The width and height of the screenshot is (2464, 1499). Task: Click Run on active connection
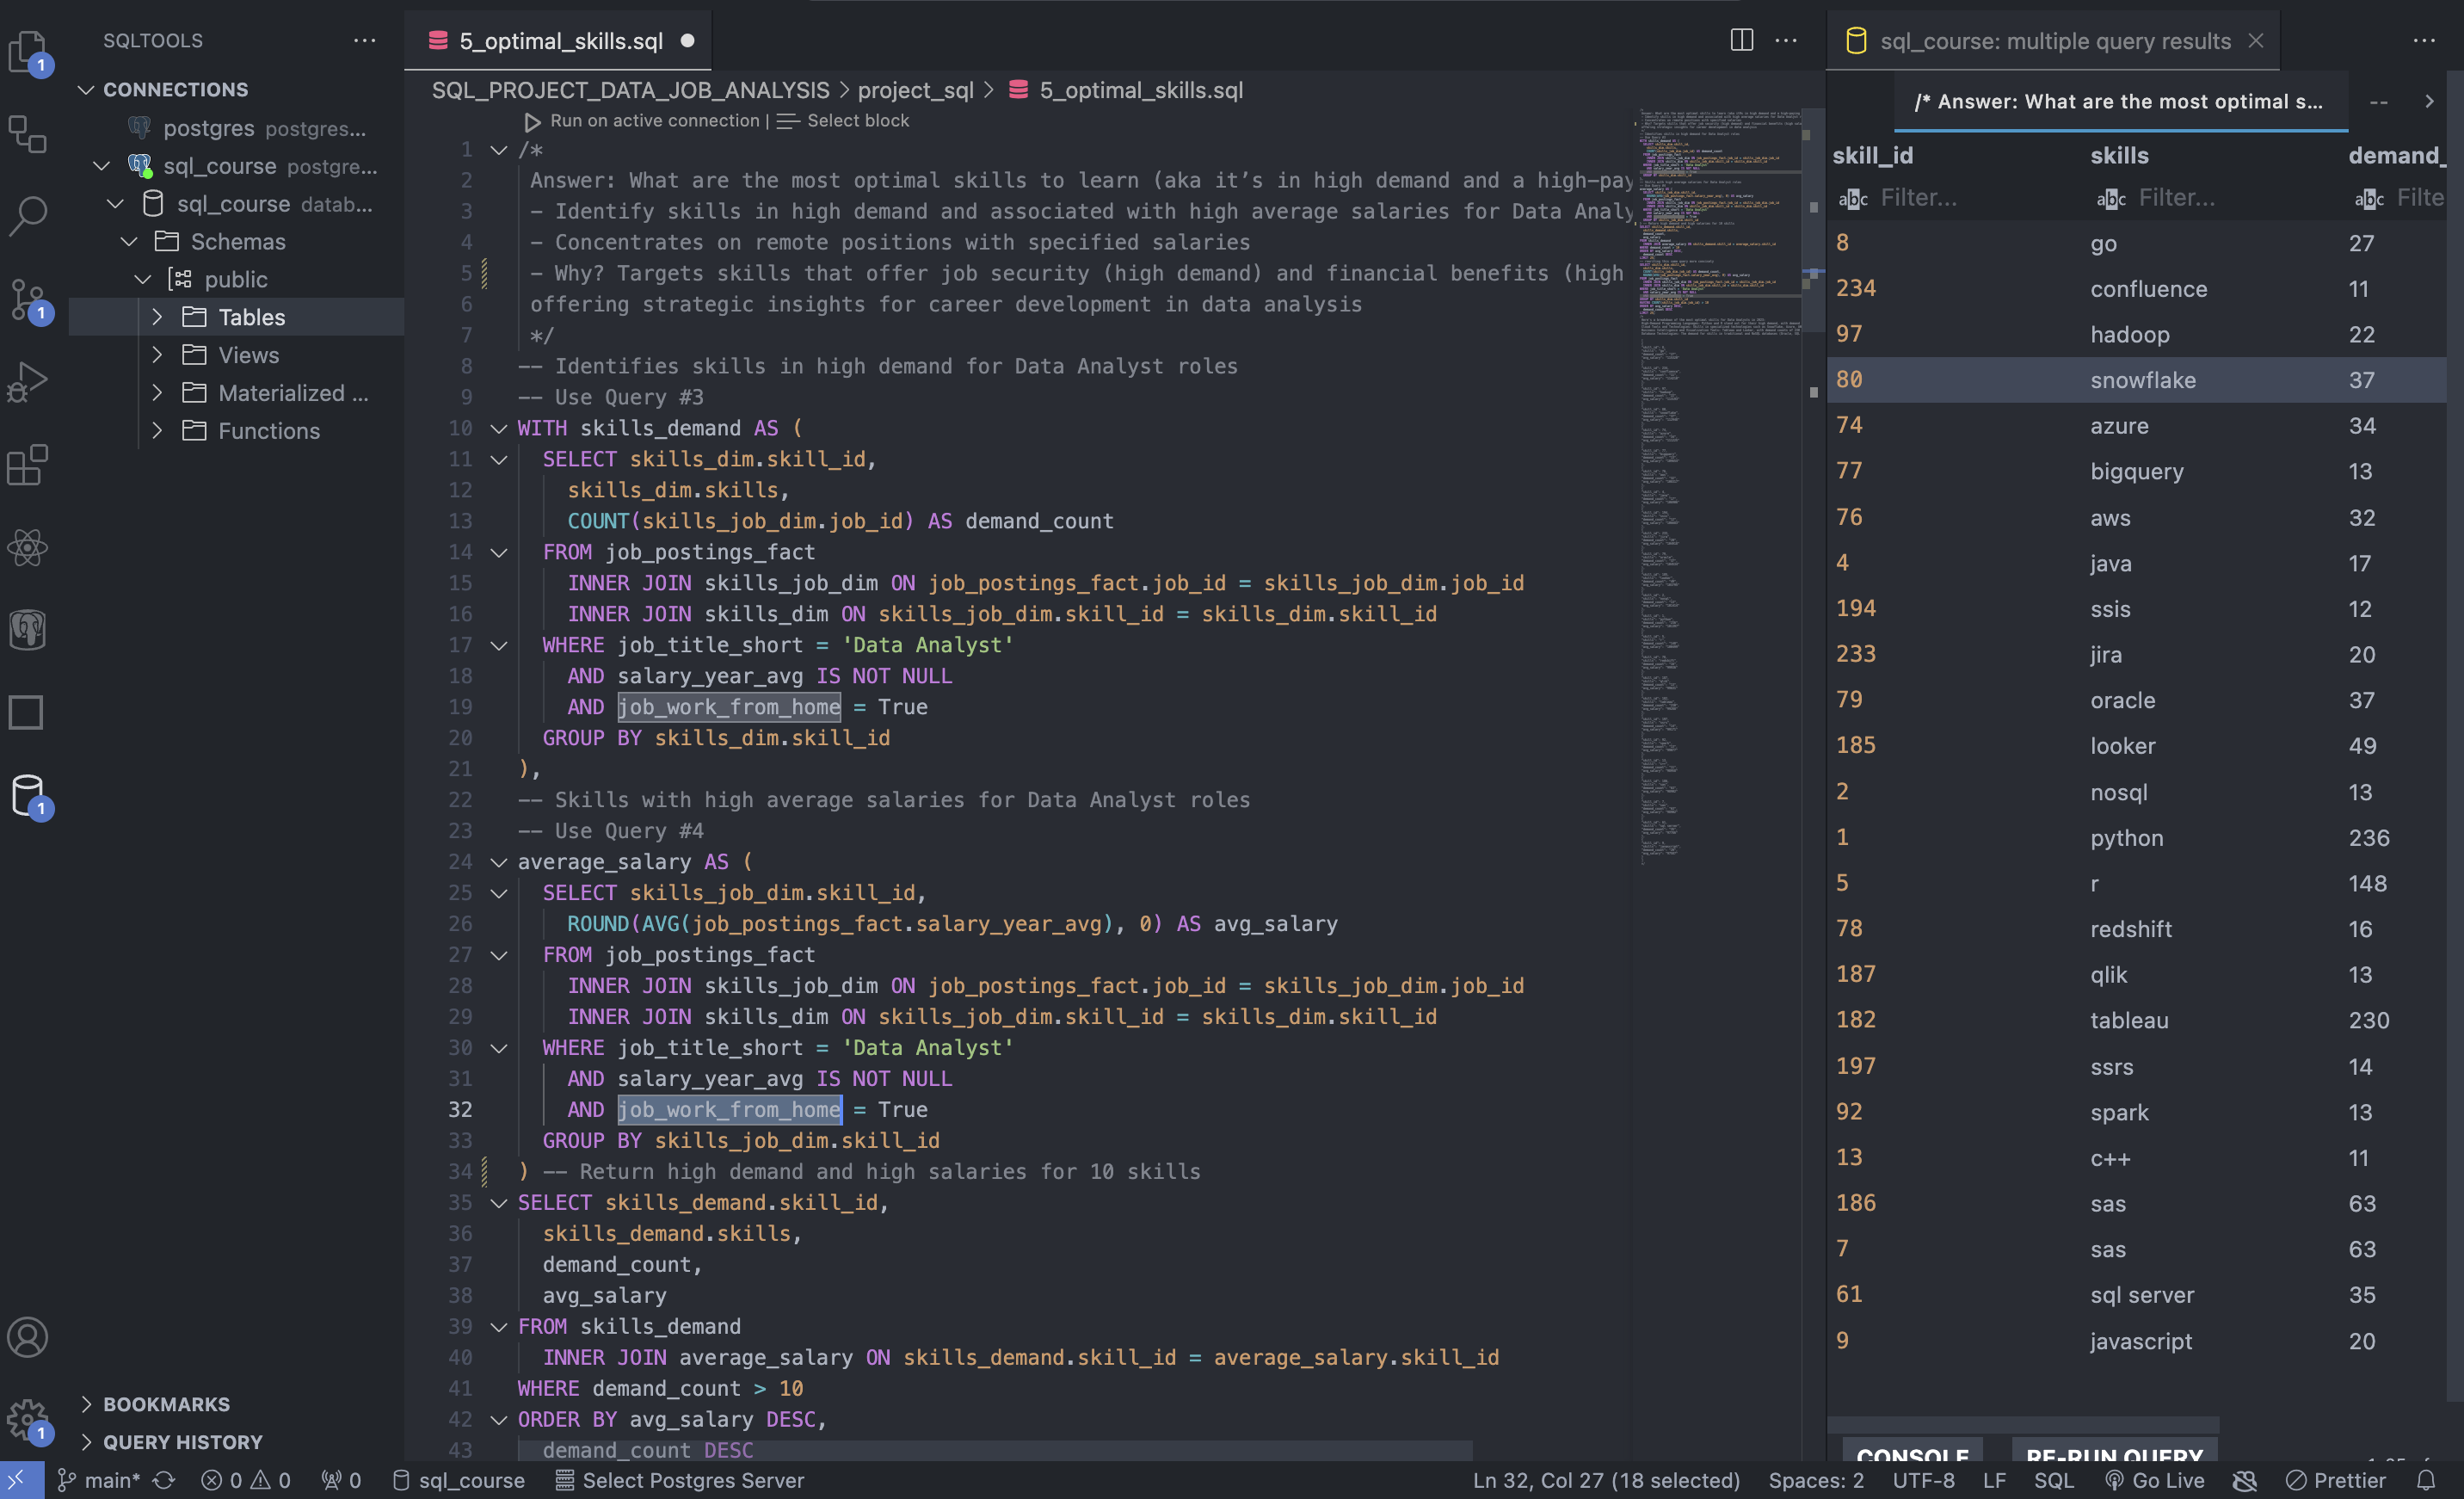pos(642,120)
